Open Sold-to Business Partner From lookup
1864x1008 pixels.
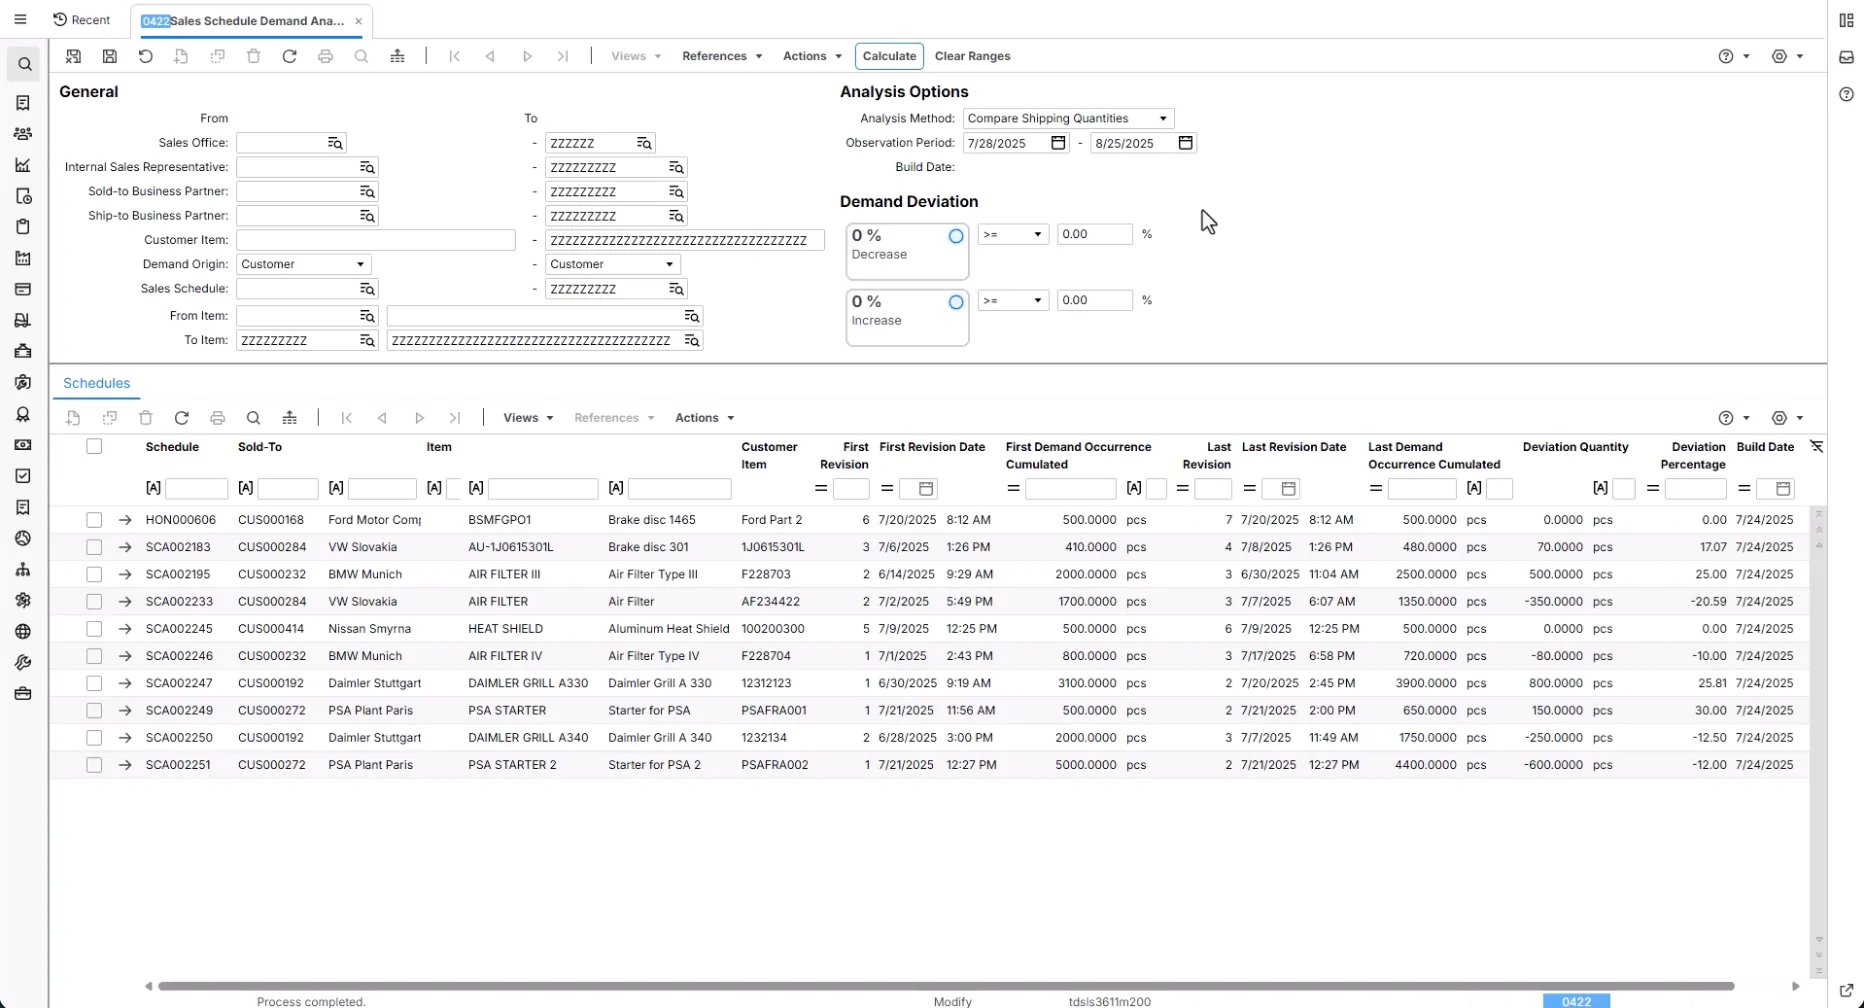(368, 191)
